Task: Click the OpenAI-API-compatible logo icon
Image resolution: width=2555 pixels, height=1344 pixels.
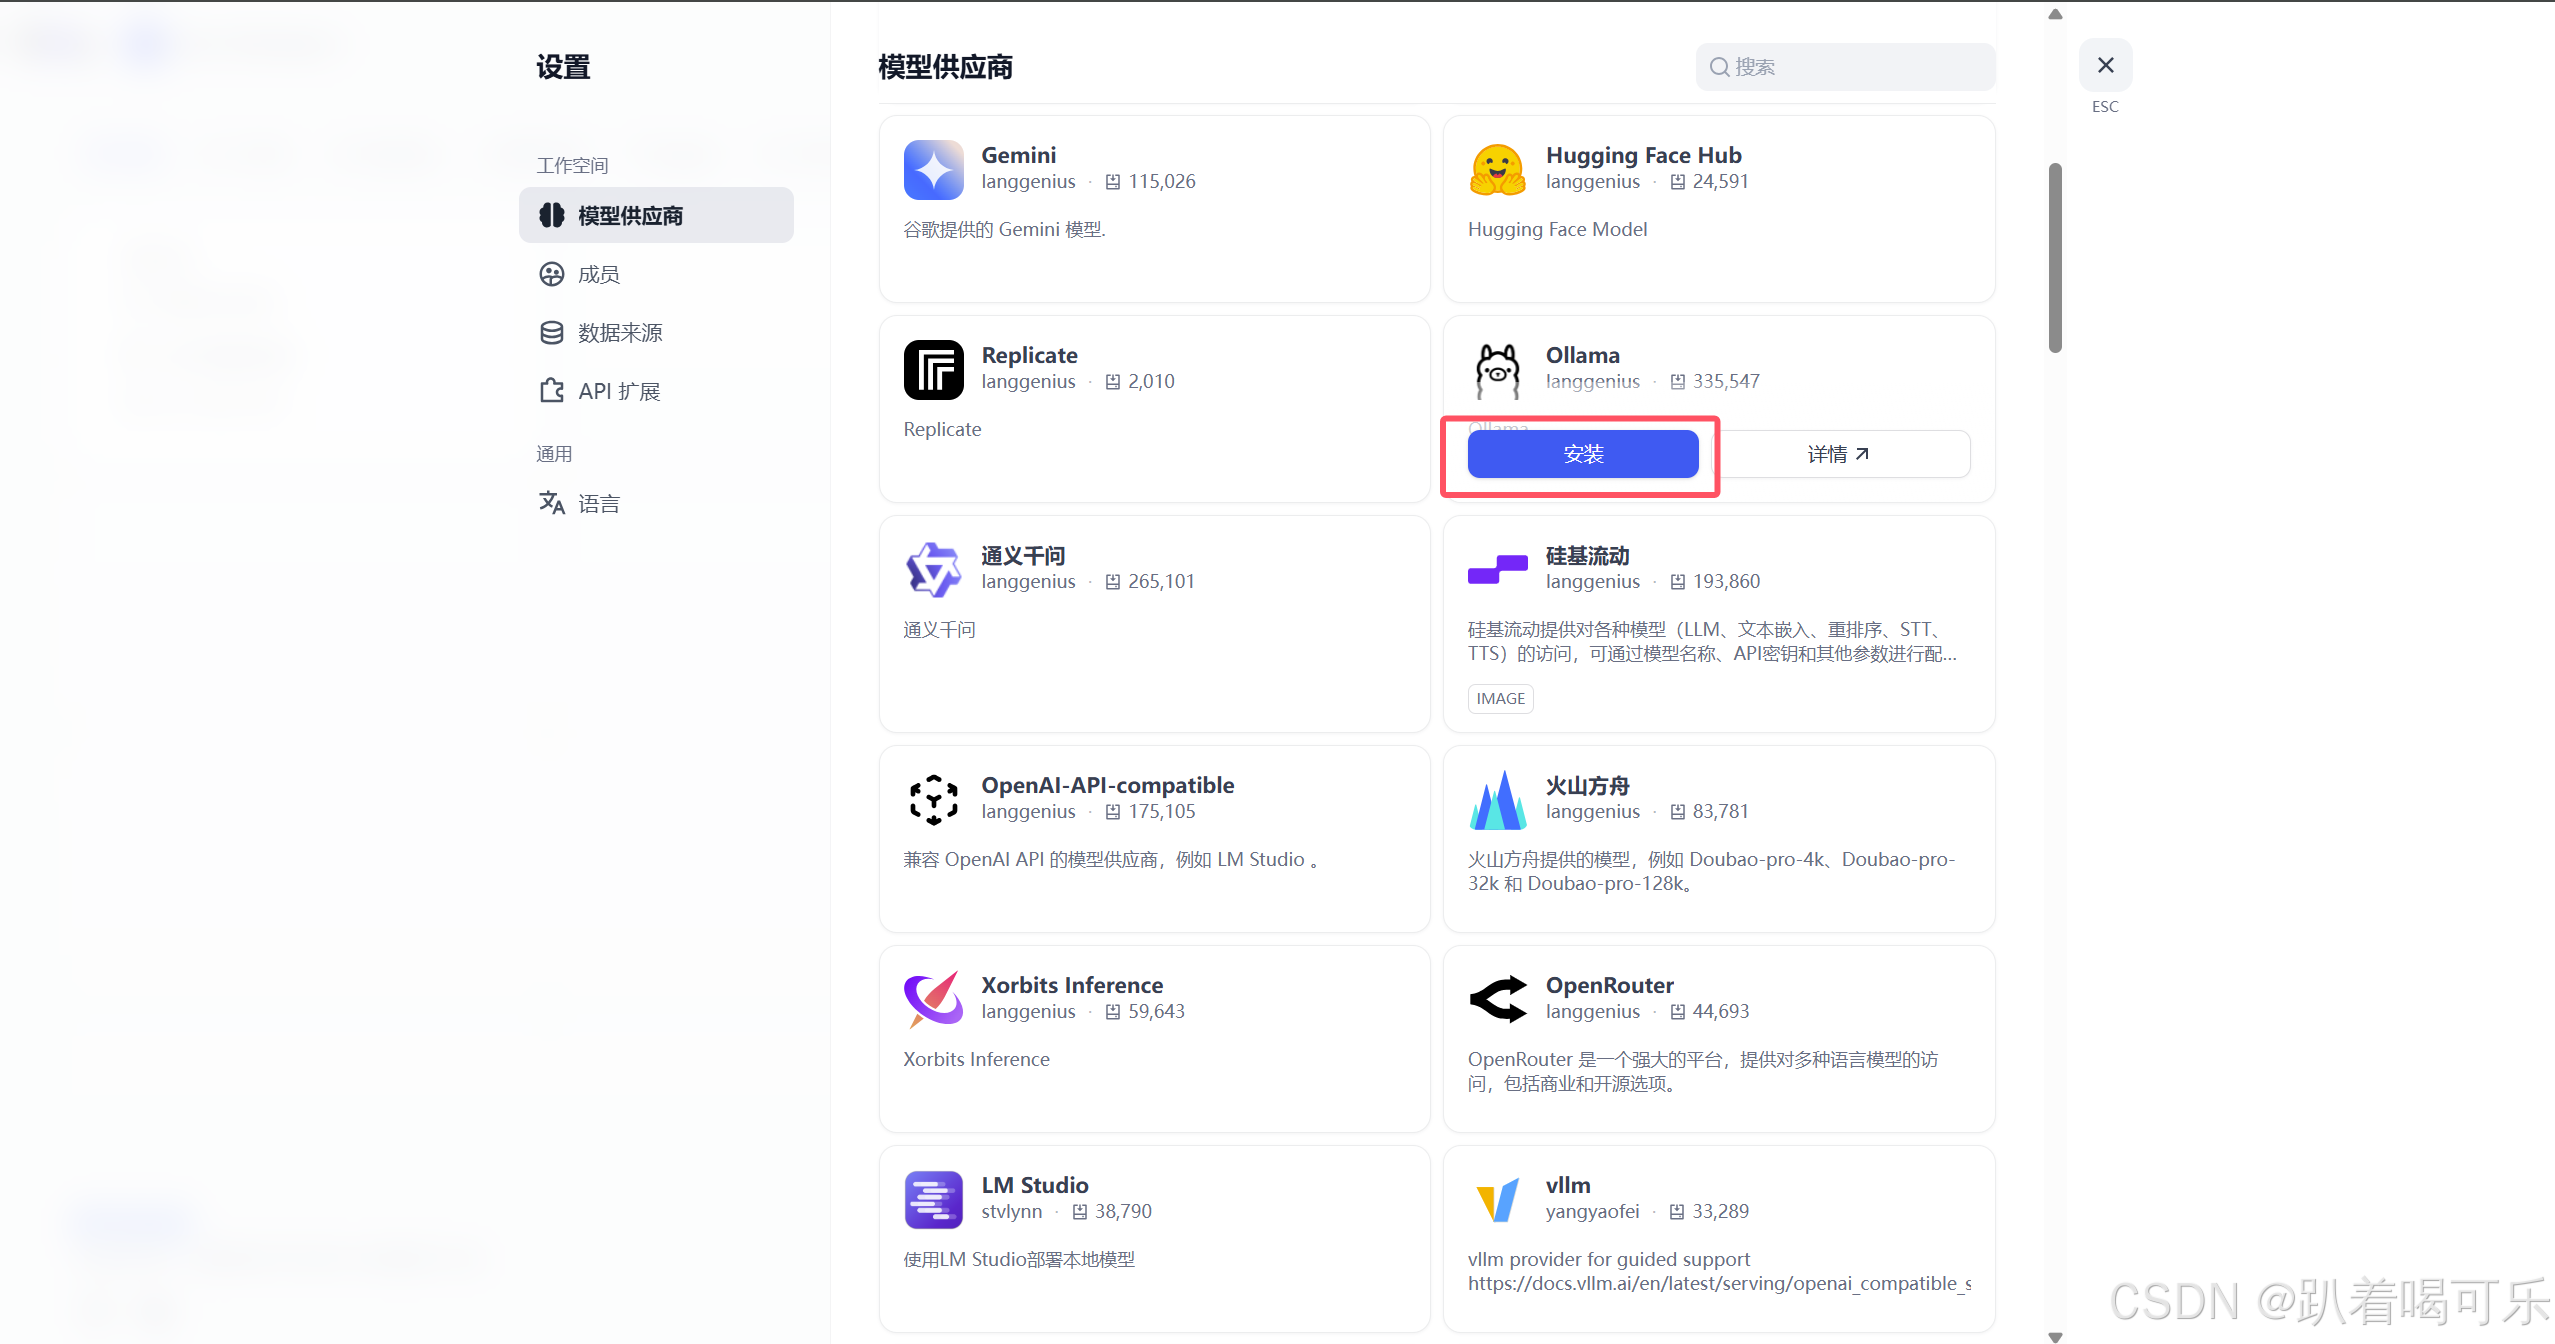Action: pyautogui.click(x=933, y=799)
